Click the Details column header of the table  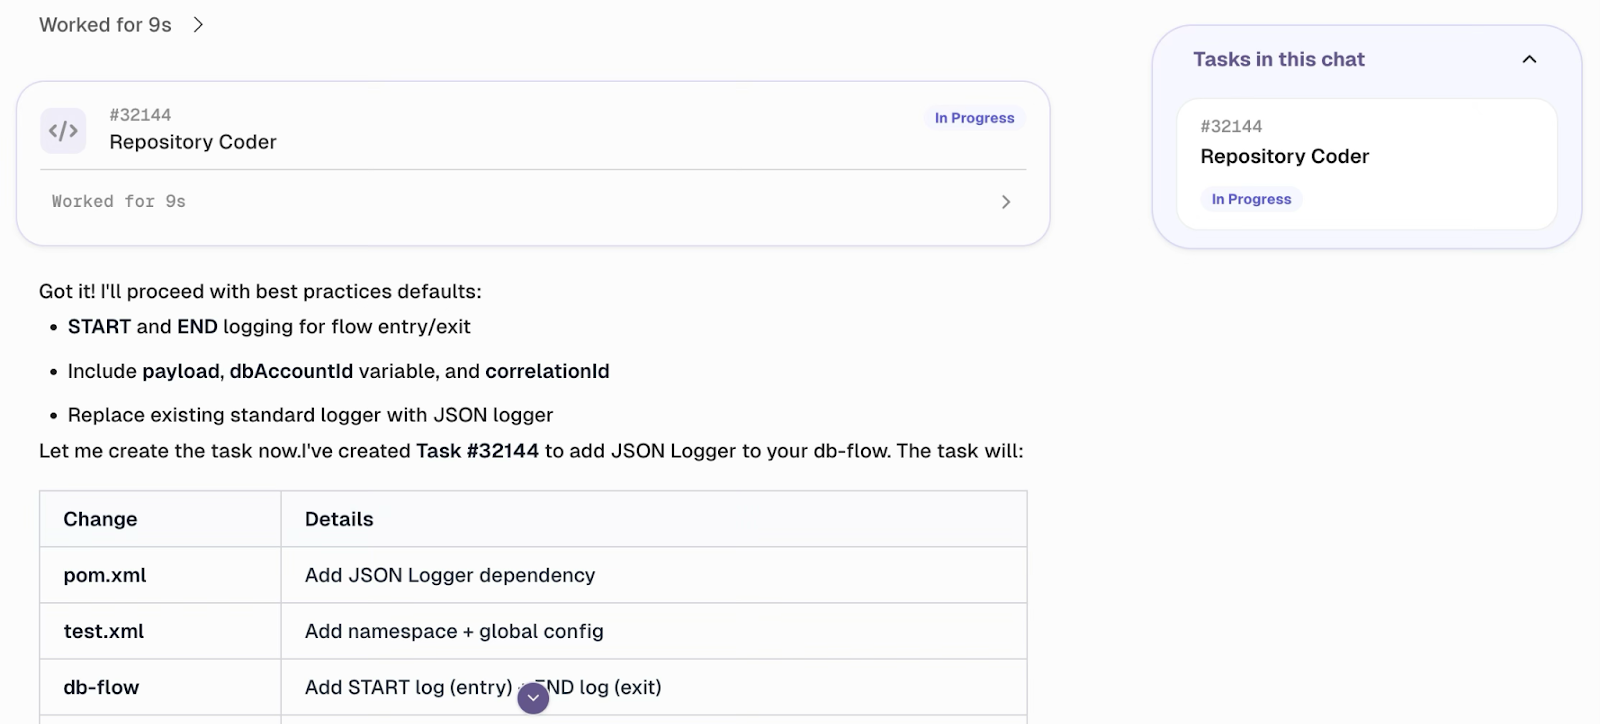339,518
